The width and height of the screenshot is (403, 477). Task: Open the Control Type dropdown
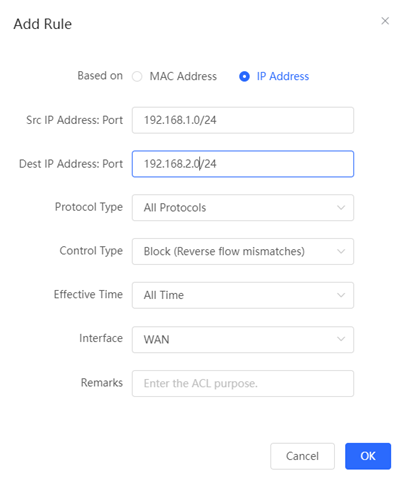coord(243,251)
